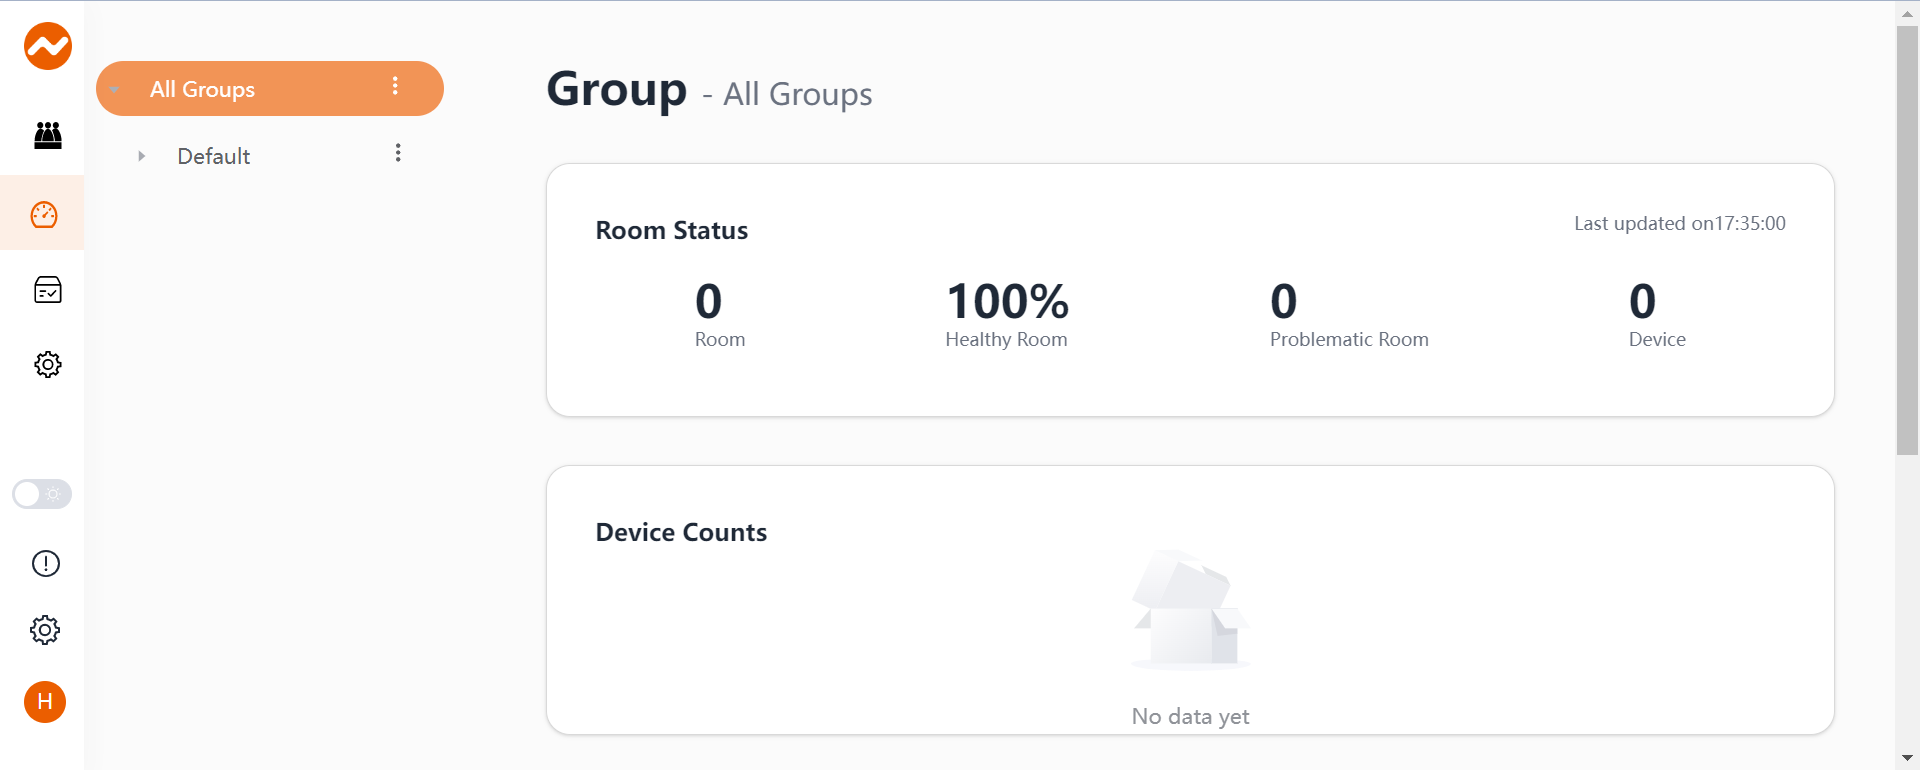The width and height of the screenshot is (1920, 770).
Task: Click the No data yet message
Action: point(1190,716)
